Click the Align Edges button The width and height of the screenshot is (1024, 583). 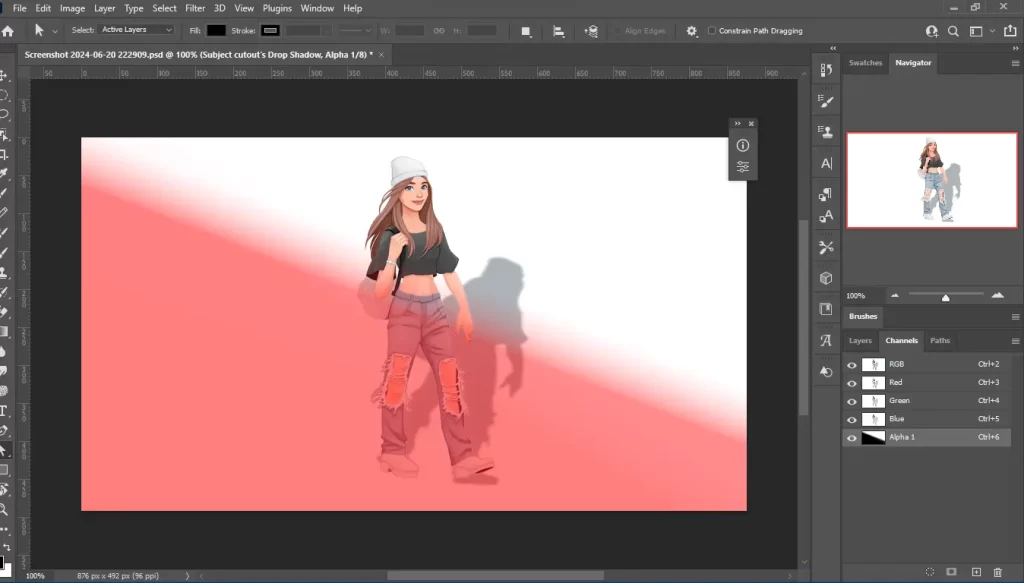(643, 30)
